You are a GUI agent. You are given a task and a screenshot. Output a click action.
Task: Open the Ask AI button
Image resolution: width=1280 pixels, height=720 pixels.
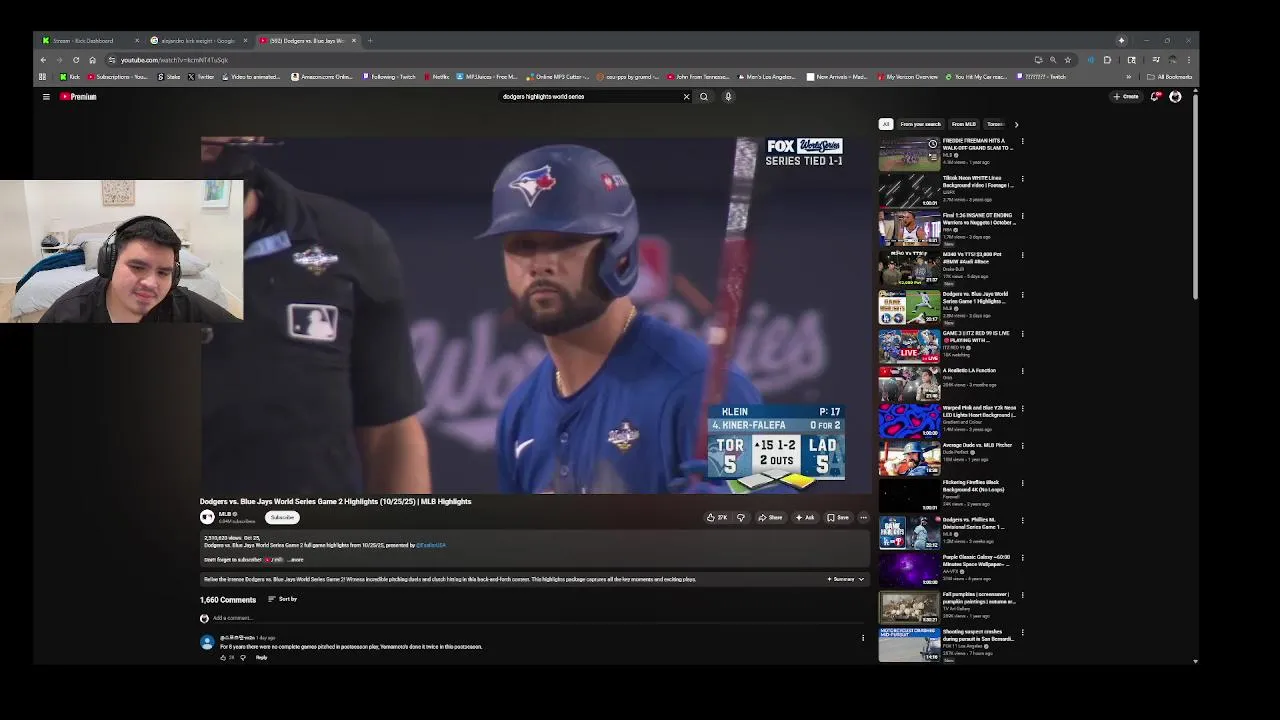pyautogui.click(x=805, y=518)
